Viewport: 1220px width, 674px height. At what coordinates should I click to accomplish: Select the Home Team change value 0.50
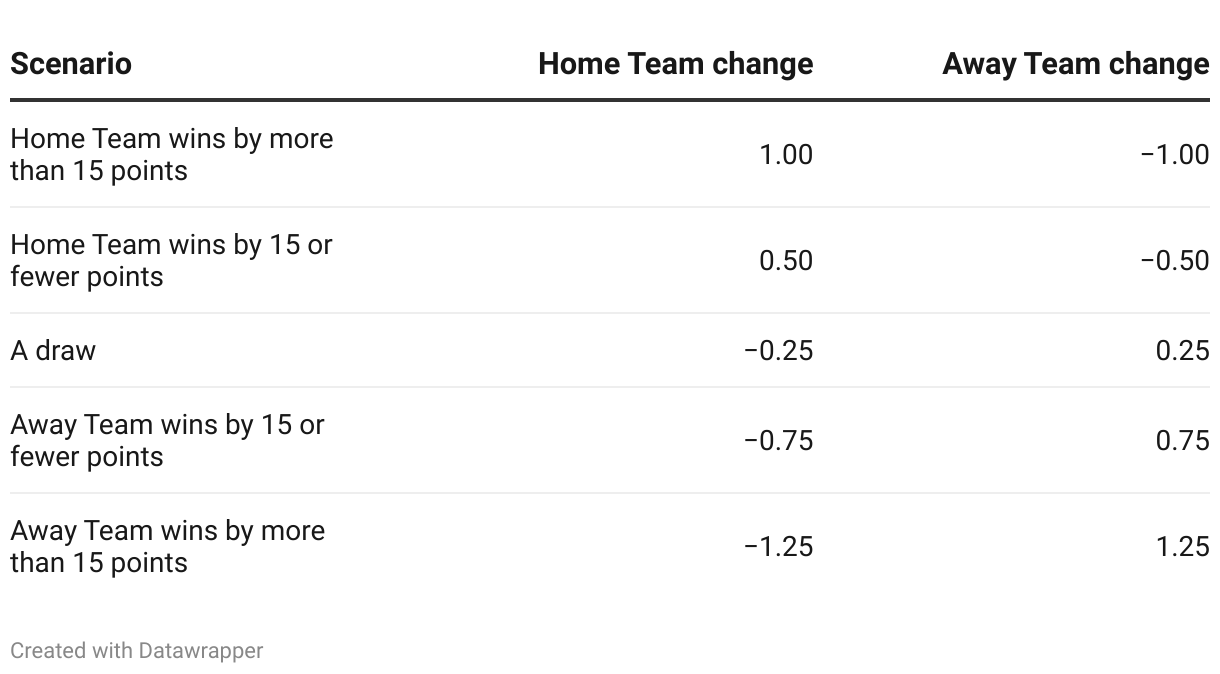[x=786, y=261]
